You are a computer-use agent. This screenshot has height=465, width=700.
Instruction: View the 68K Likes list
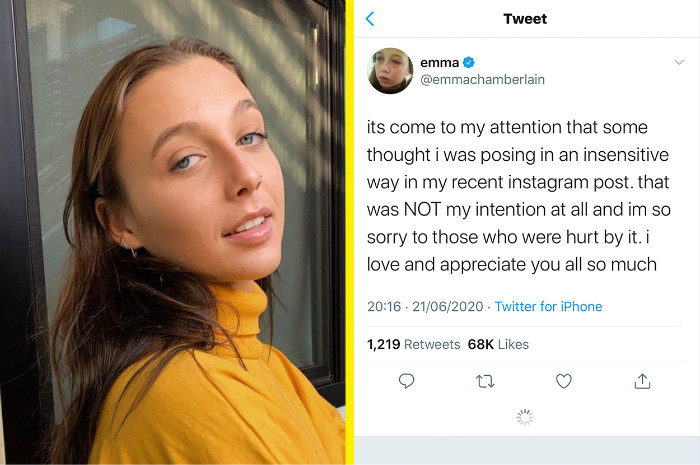click(498, 344)
